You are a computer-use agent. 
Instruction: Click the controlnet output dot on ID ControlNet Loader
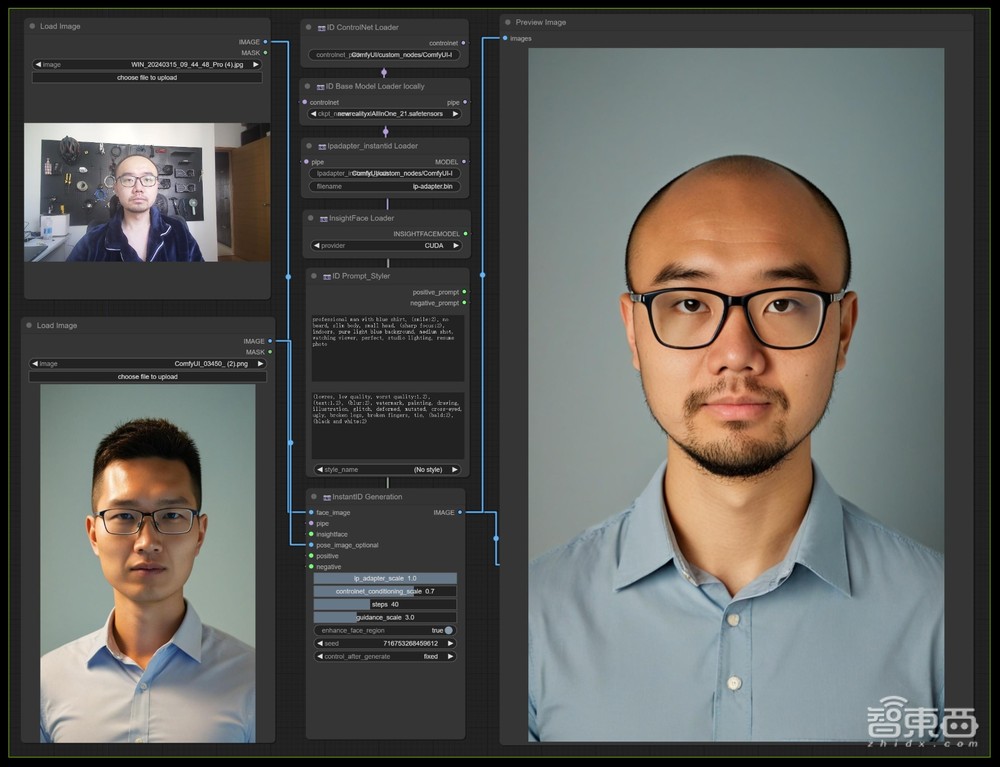tap(464, 42)
